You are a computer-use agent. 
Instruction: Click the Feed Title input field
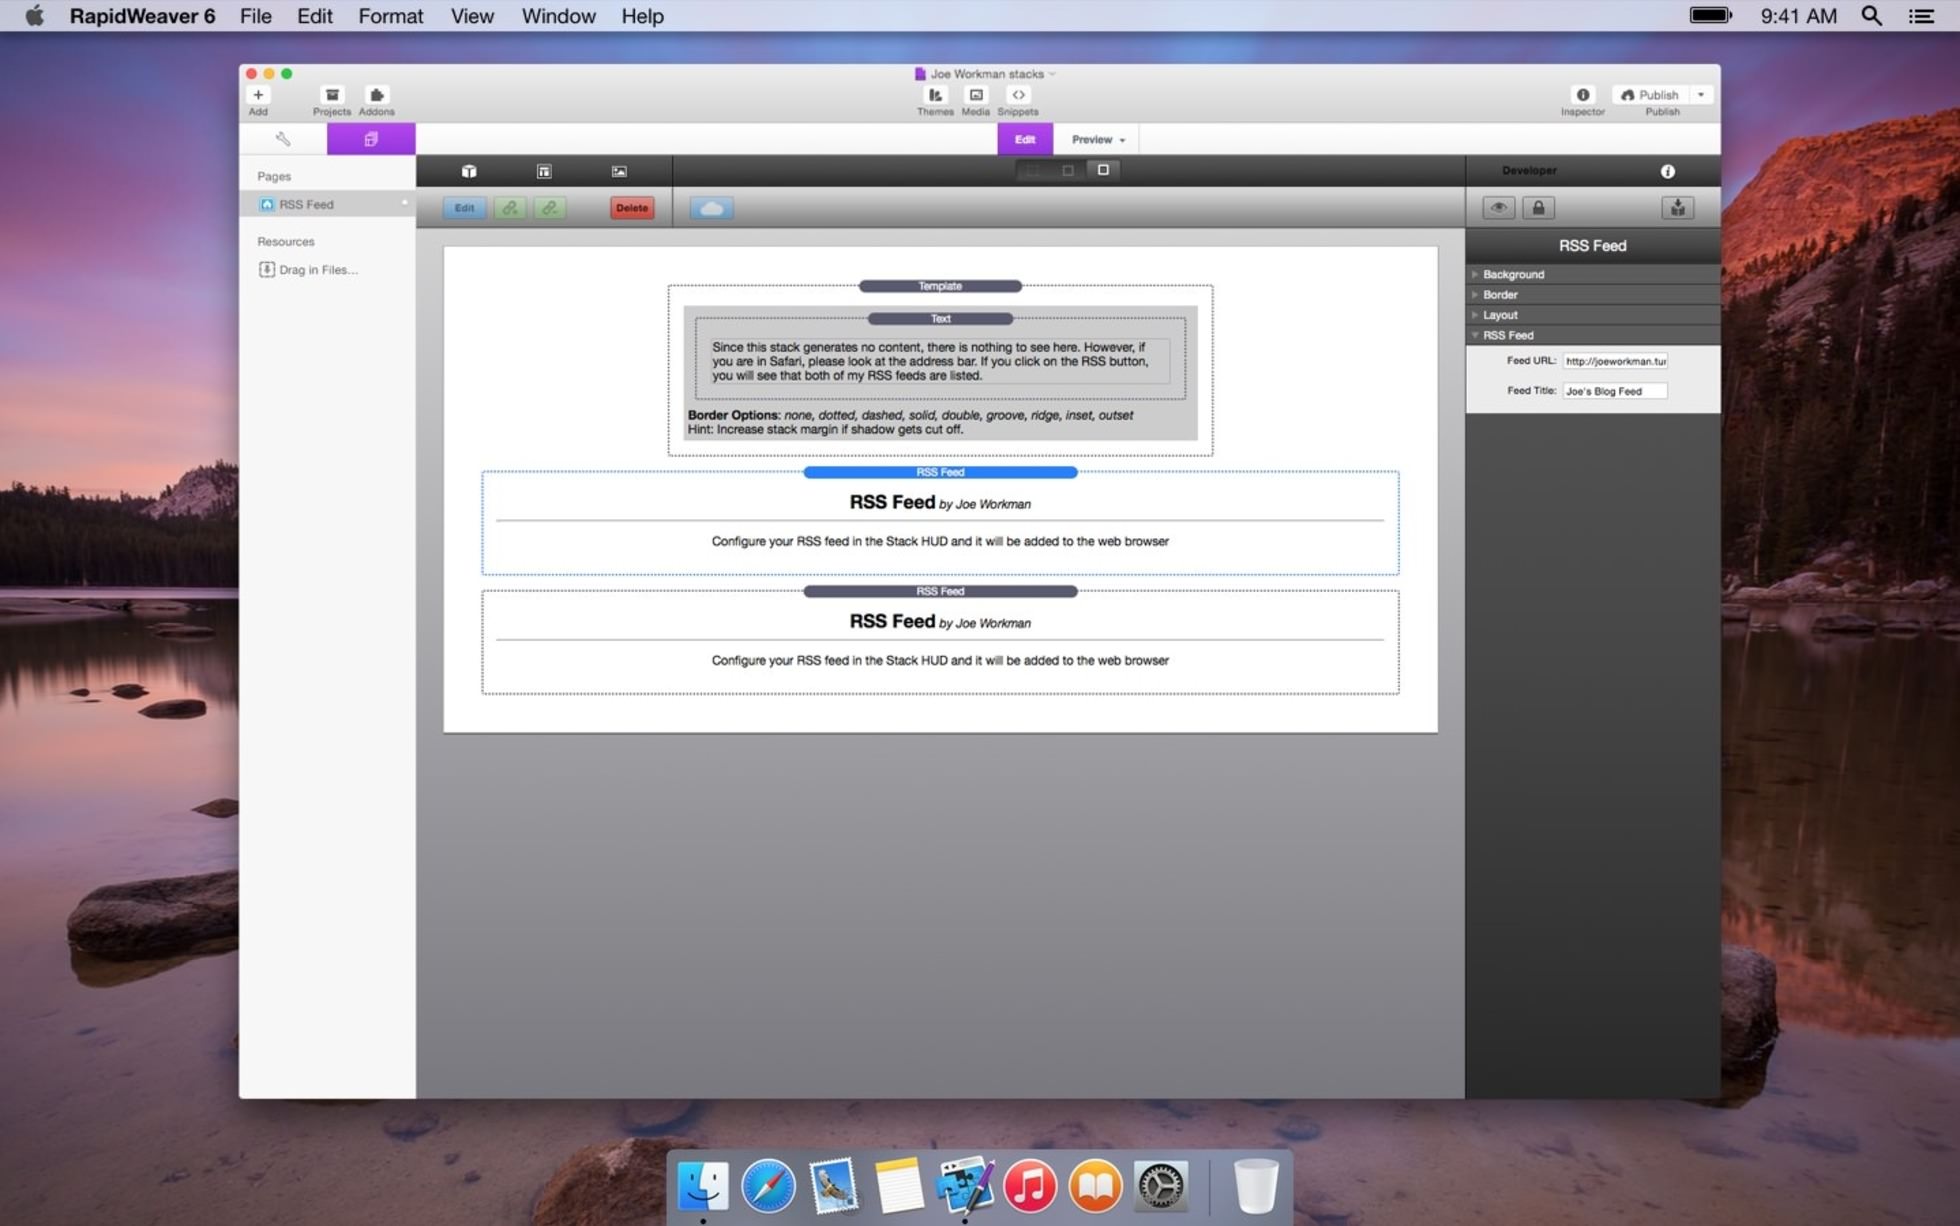click(x=1615, y=391)
